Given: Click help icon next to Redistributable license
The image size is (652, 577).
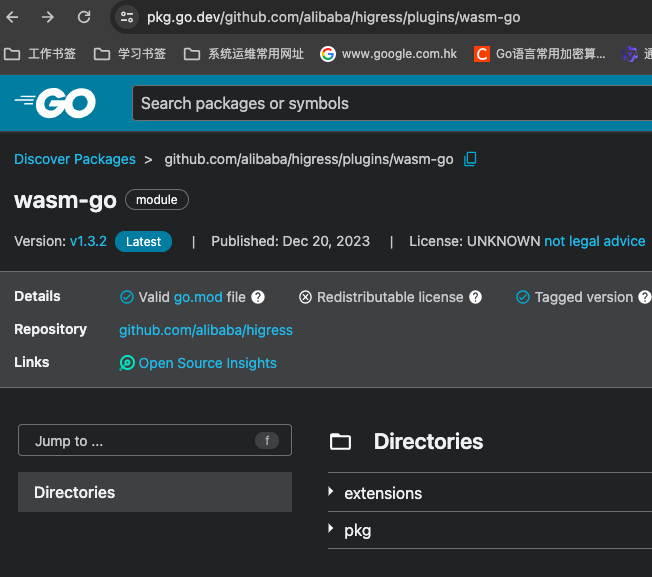Looking at the screenshot, I should coord(476,297).
